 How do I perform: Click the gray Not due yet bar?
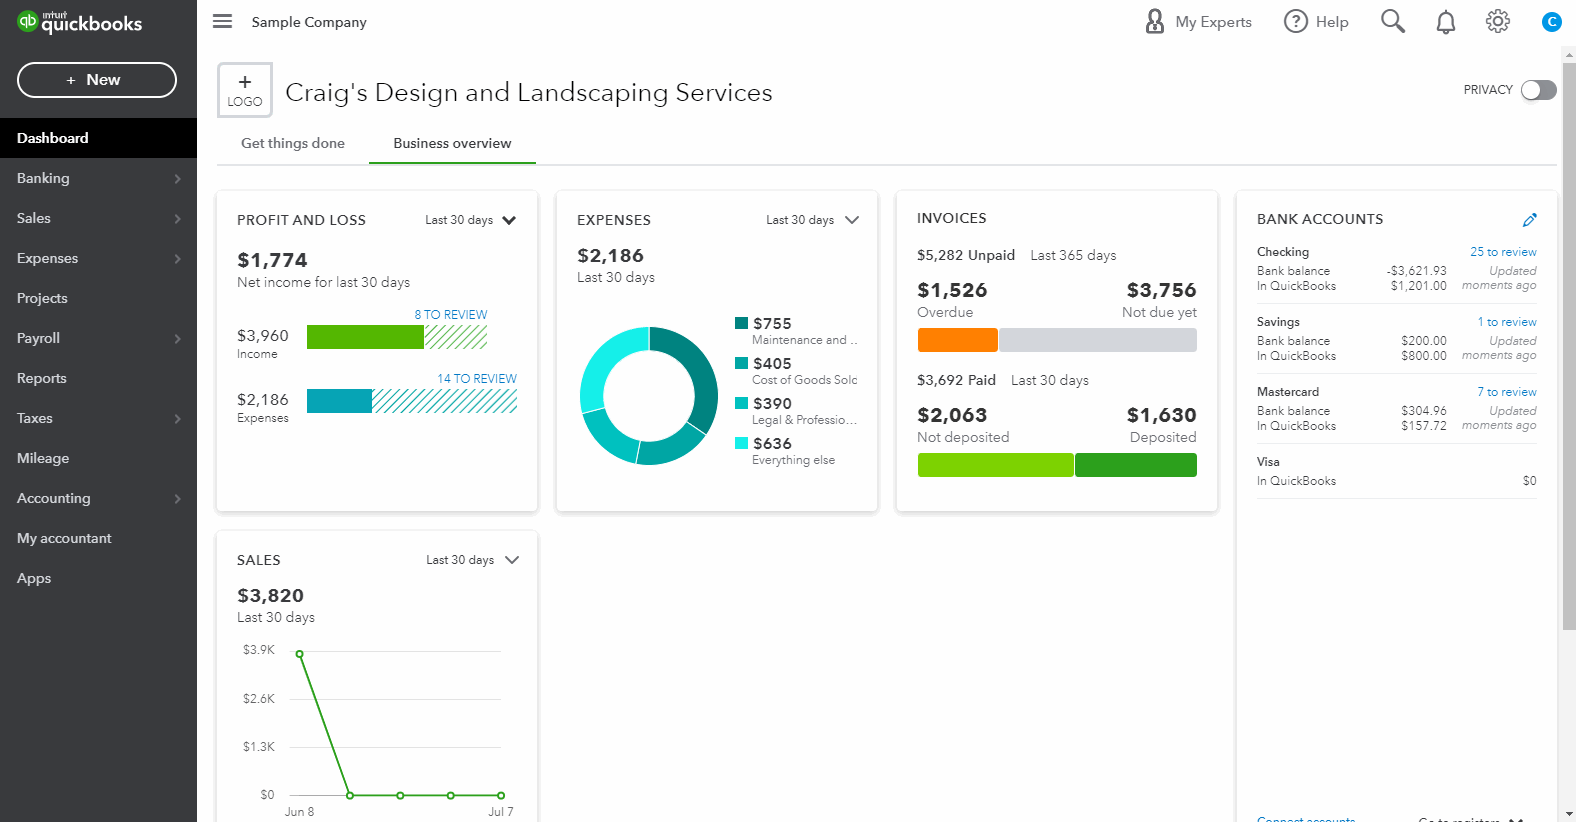tap(1098, 340)
